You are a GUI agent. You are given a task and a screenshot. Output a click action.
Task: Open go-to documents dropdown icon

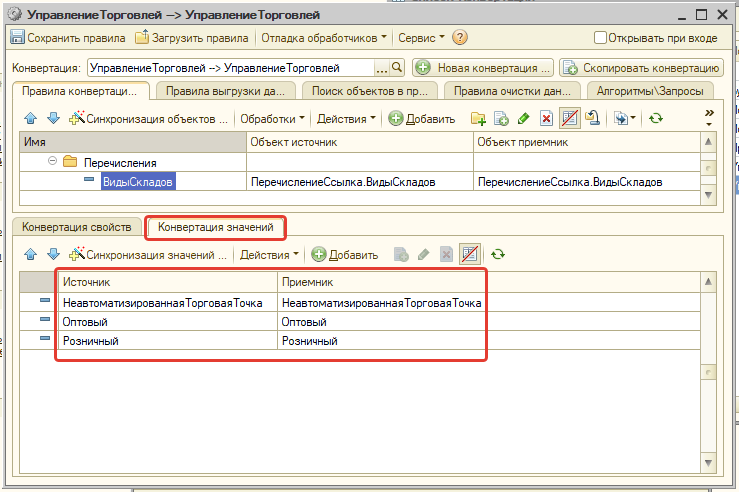point(624,119)
